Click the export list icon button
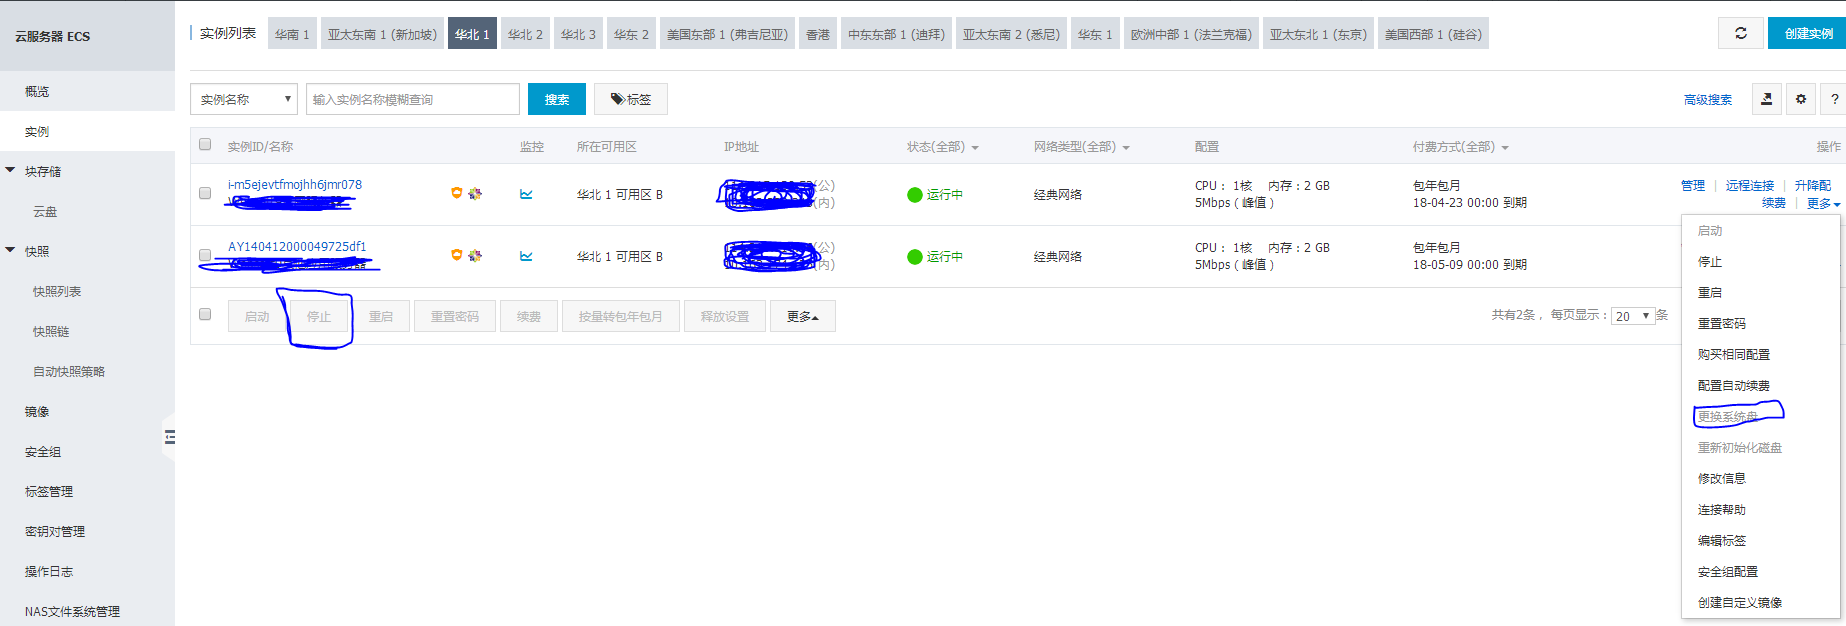The image size is (1846, 626). point(1766,99)
